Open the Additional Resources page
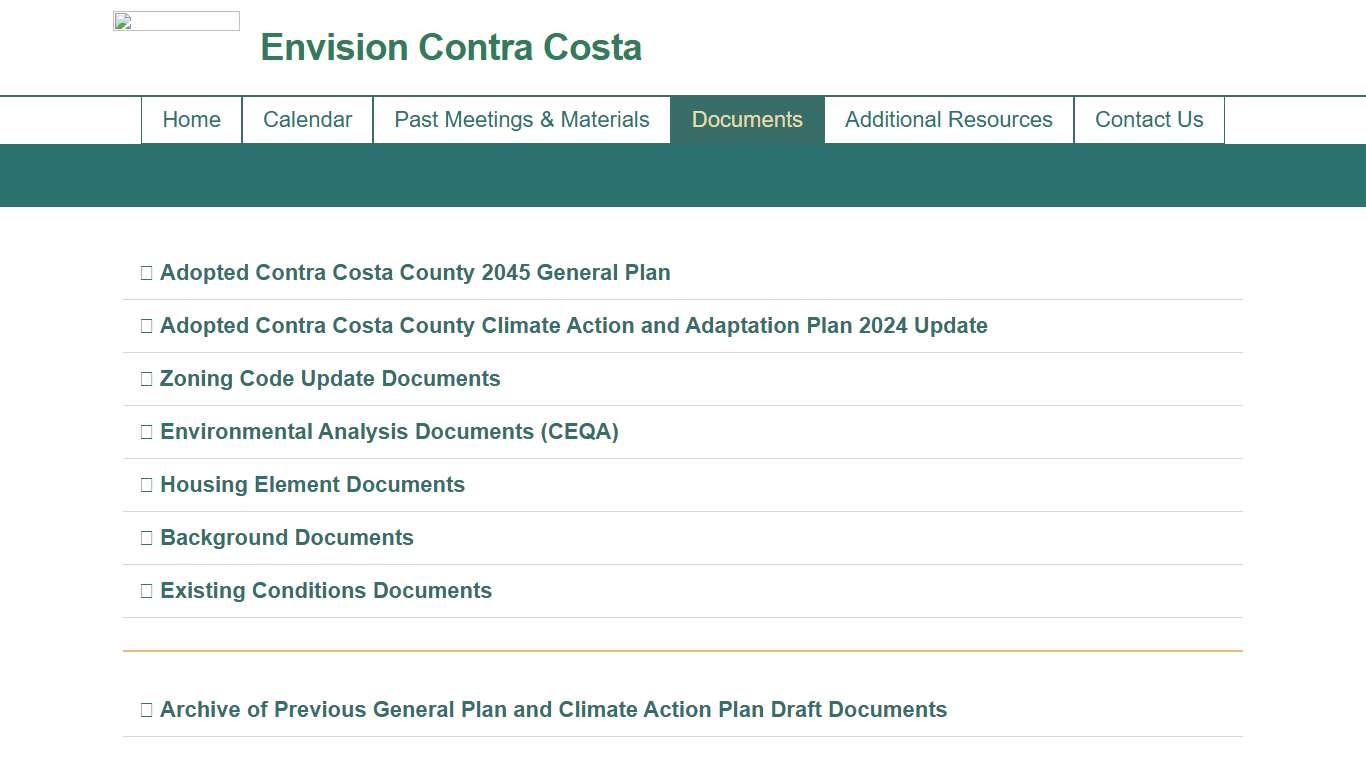1366x768 pixels. click(948, 119)
